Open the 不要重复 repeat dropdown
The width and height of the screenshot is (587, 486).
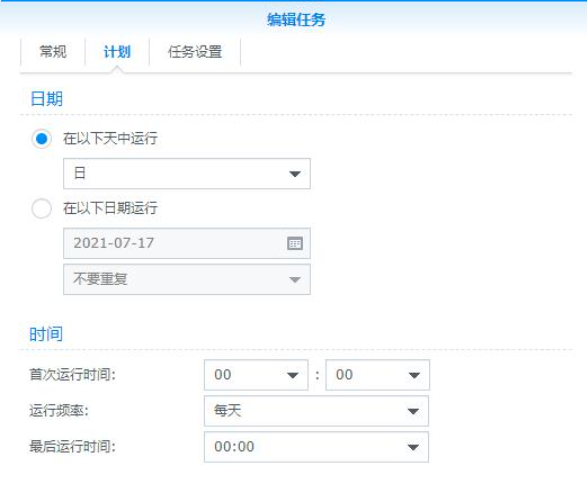(187, 280)
